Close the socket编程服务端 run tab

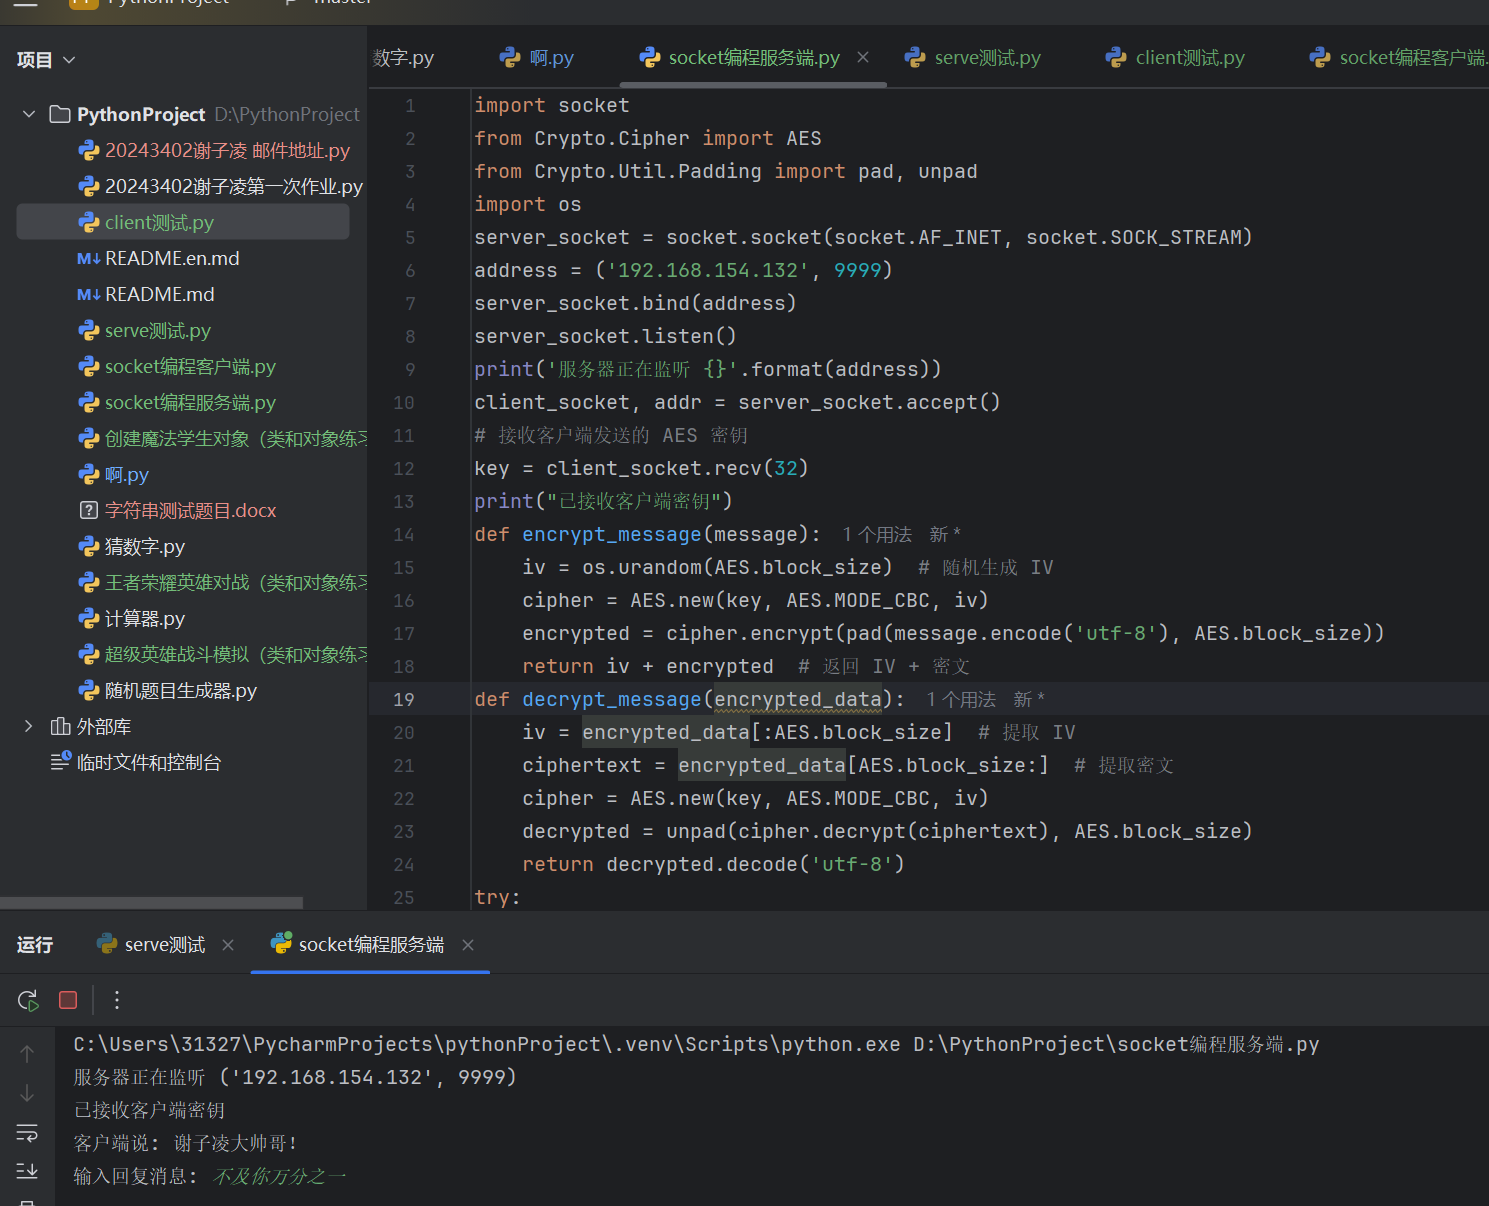tap(468, 945)
